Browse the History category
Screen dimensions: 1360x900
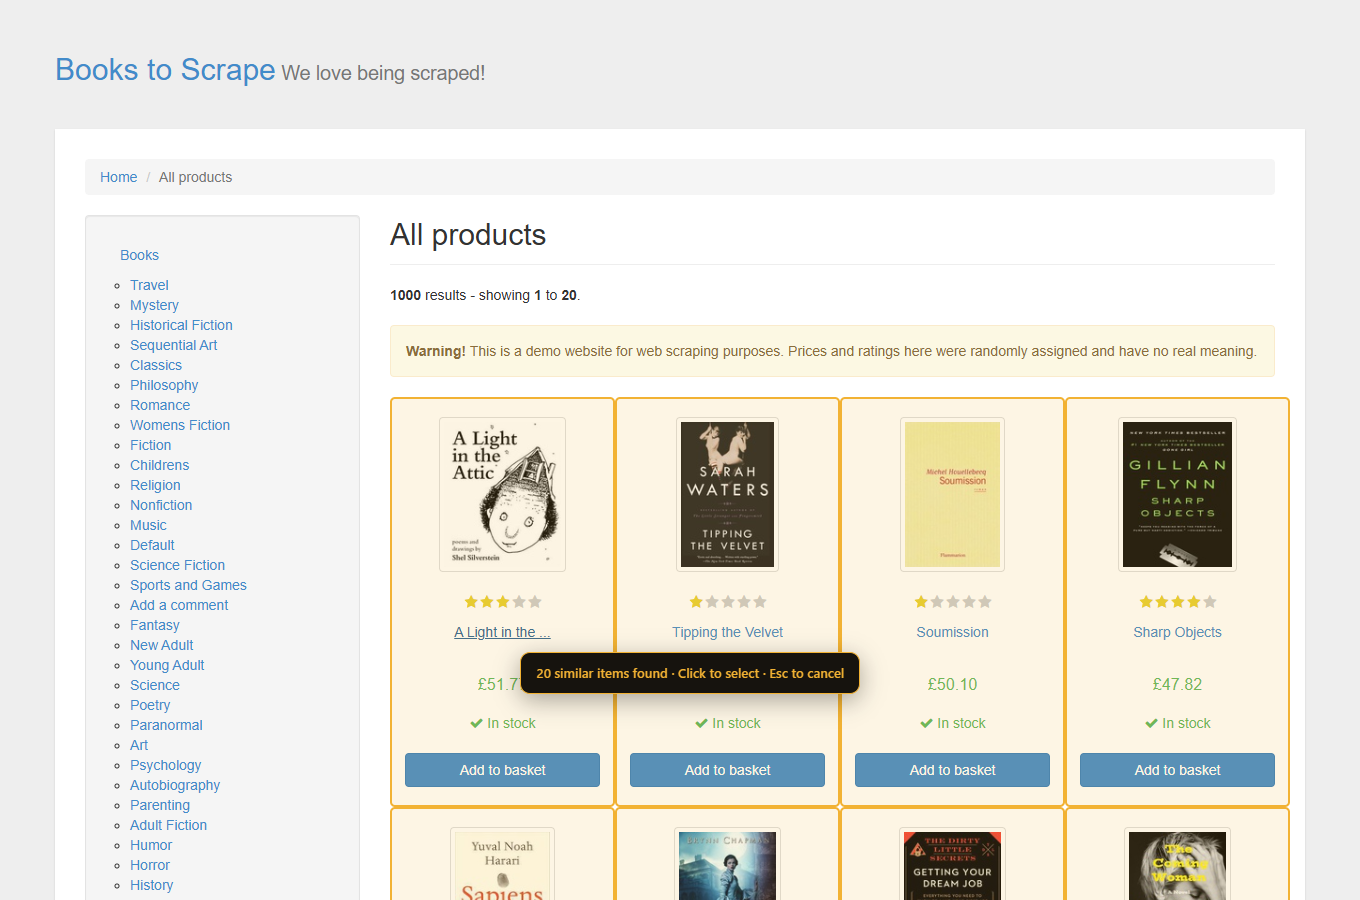pos(151,885)
